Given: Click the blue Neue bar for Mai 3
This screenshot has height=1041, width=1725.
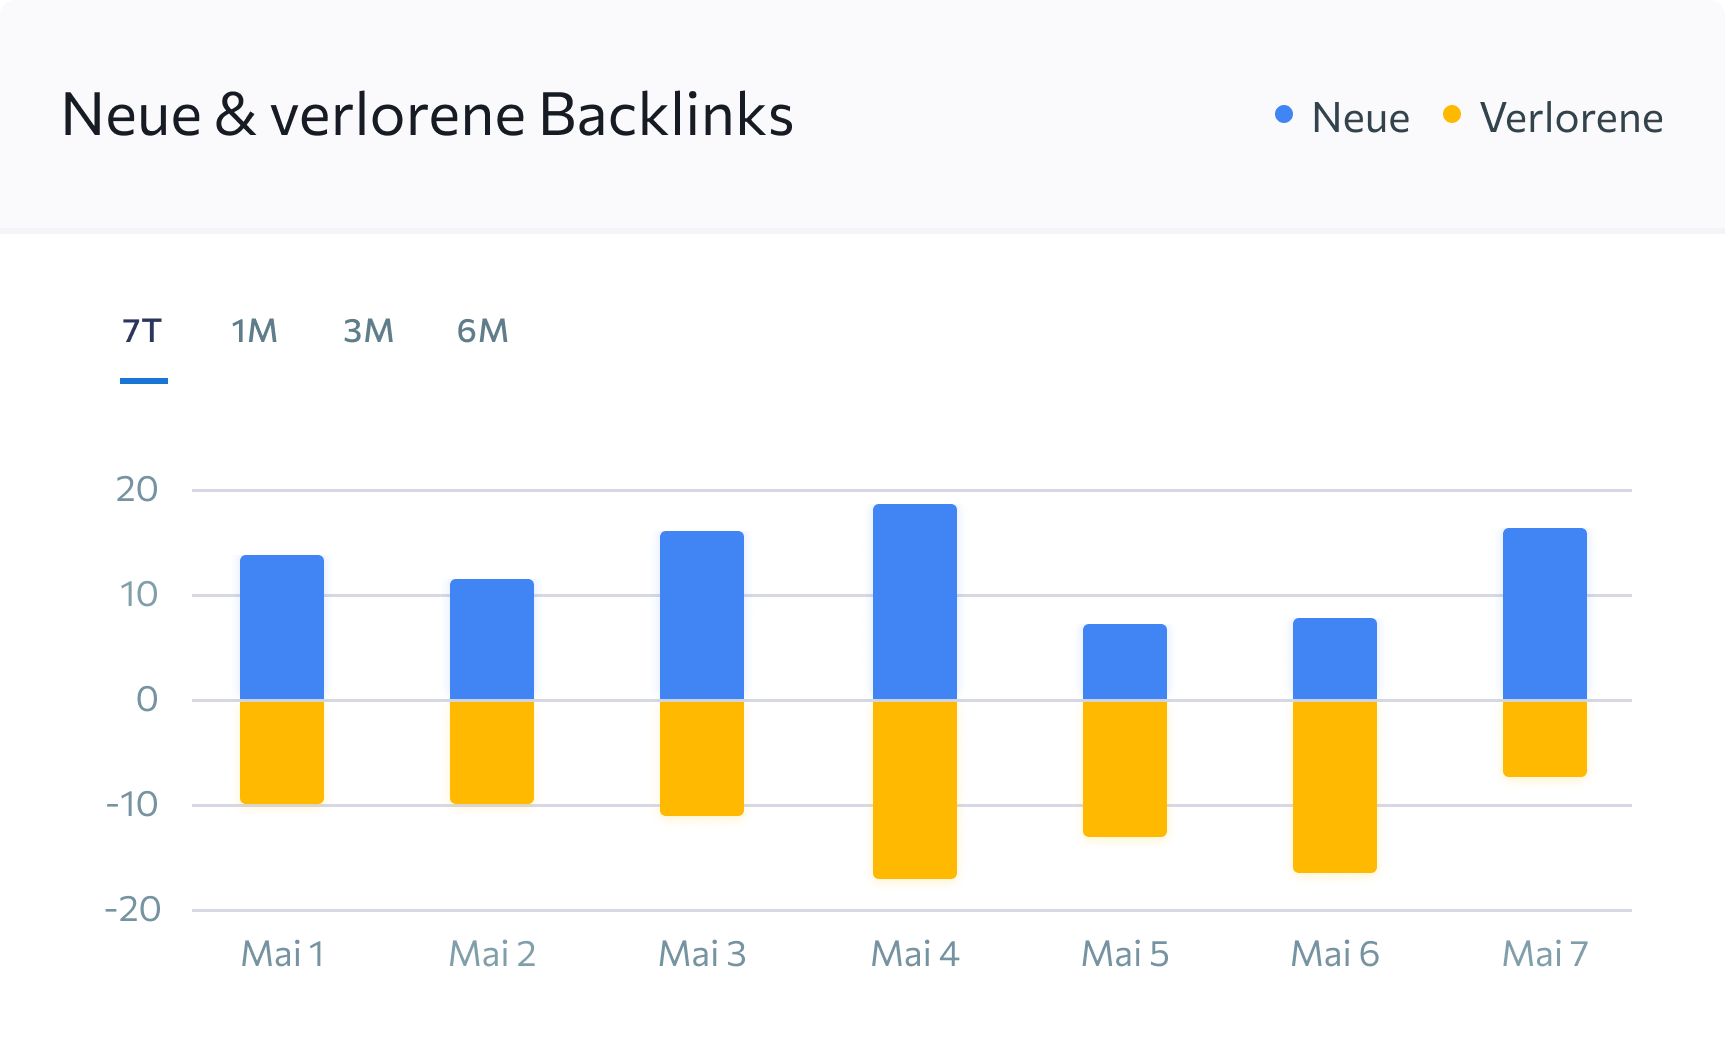Looking at the screenshot, I should (x=702, y=615).
